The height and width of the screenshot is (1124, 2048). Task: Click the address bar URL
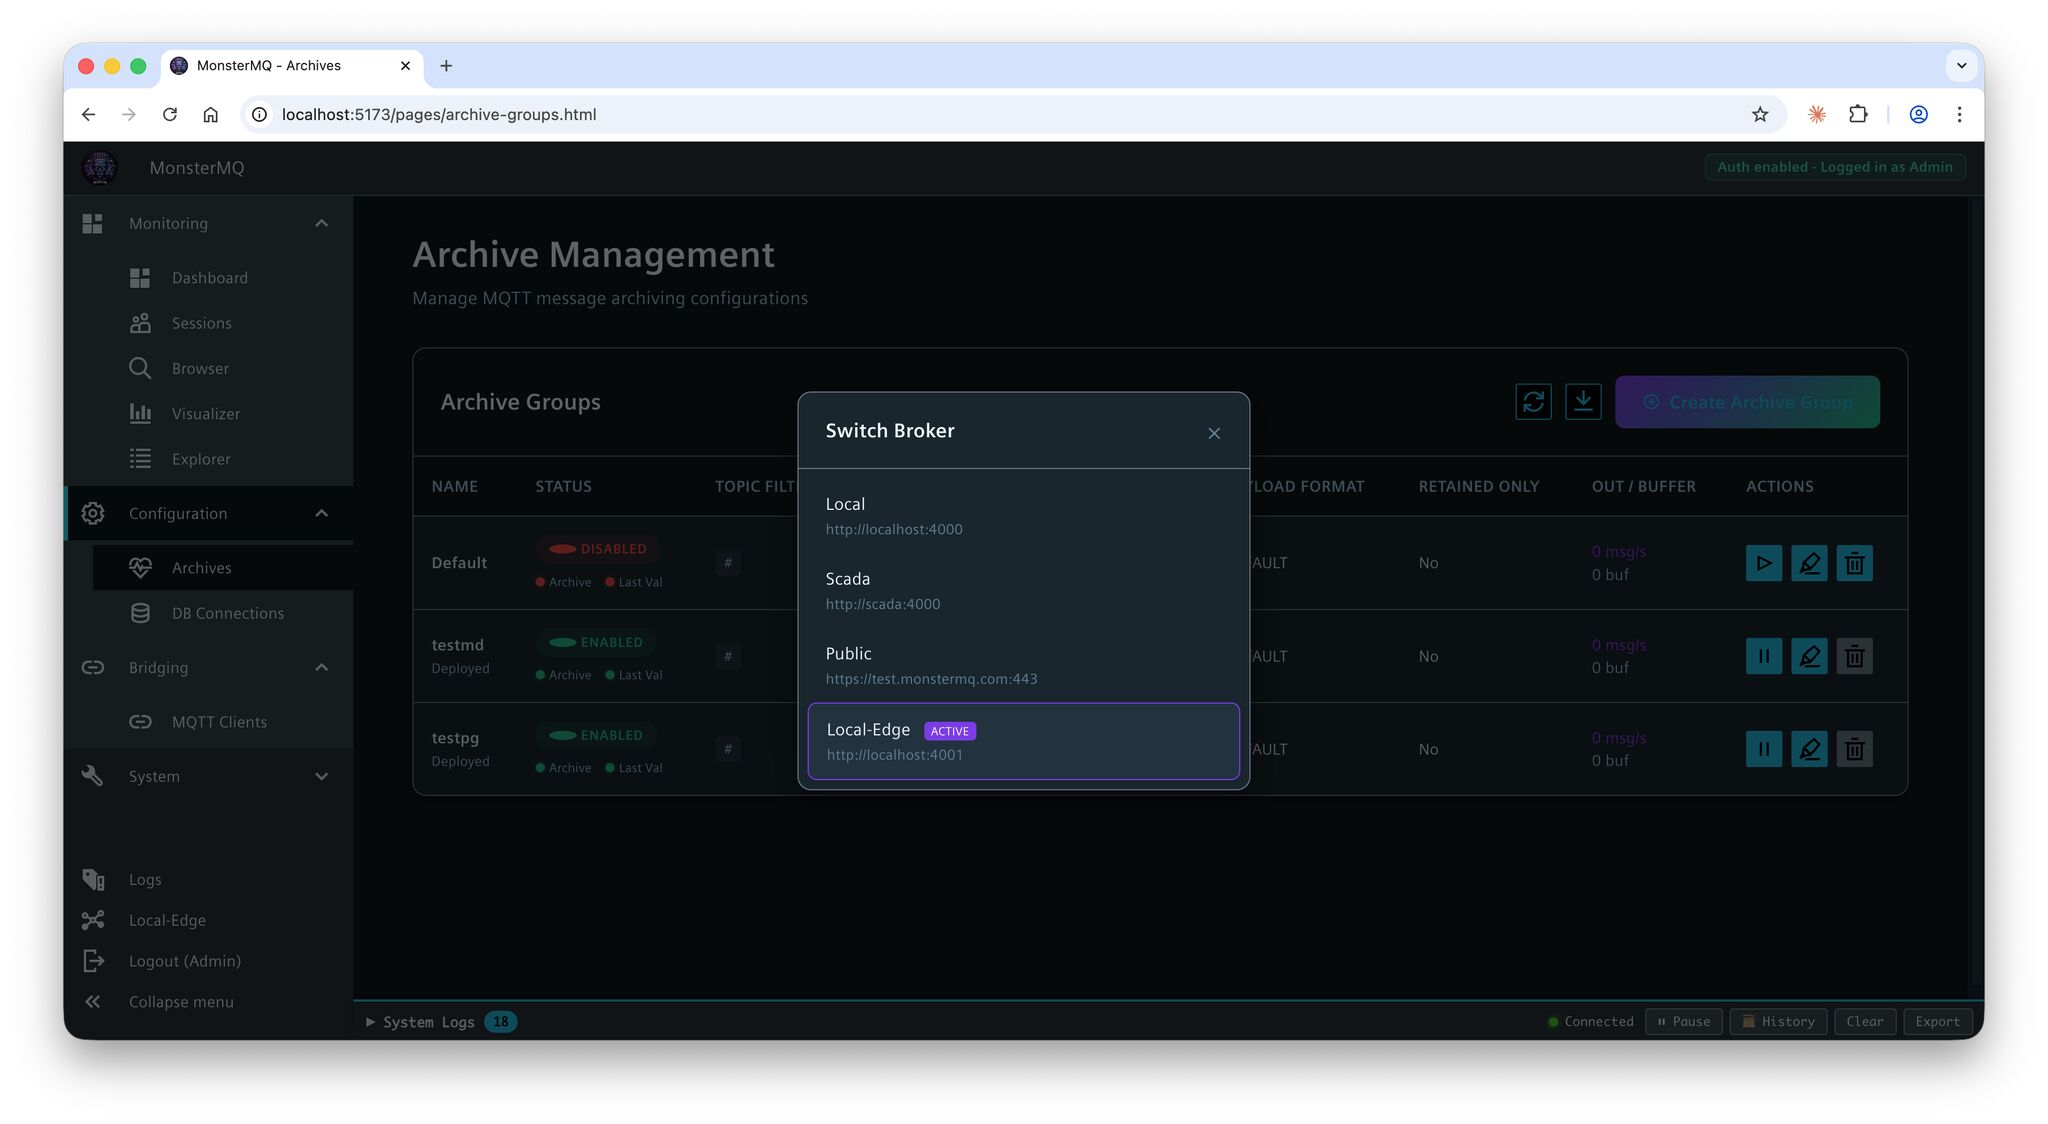point(439,114)
